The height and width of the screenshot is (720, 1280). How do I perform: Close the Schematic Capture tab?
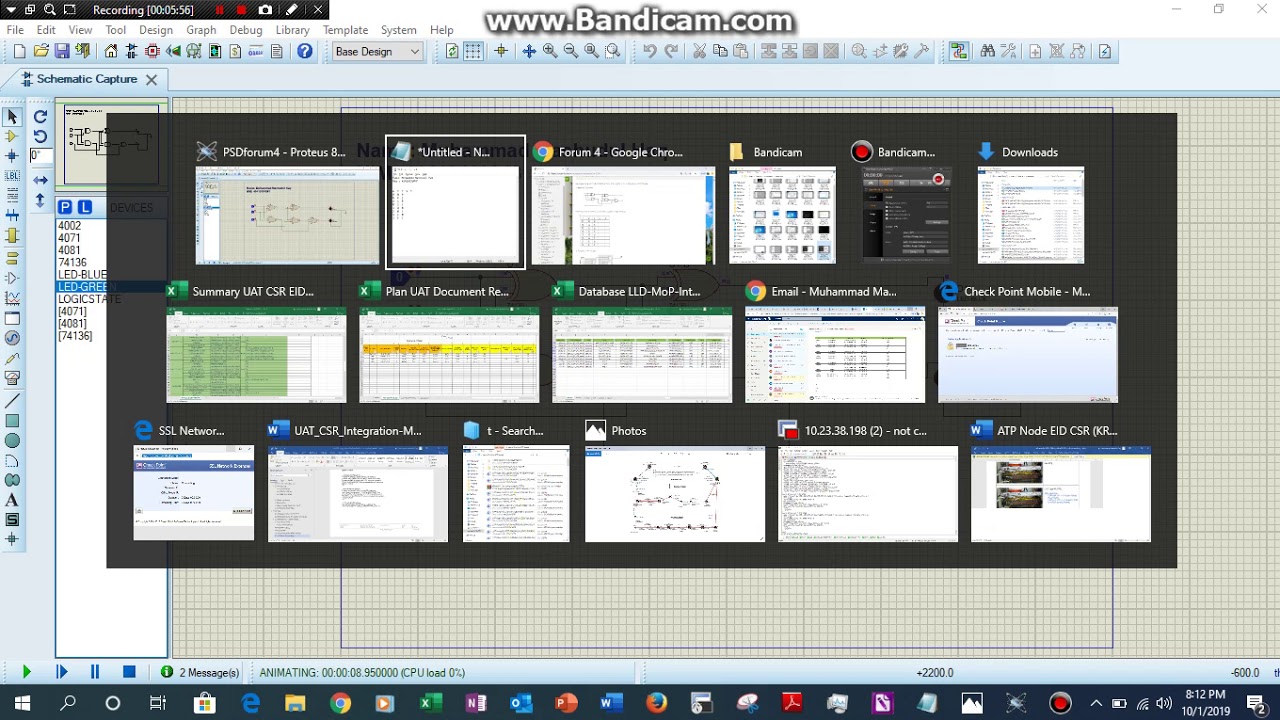coord(151,79)
